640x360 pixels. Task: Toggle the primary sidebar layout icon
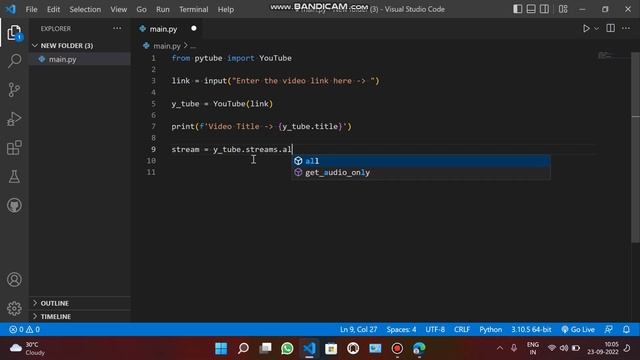click(x=517, y=9)
